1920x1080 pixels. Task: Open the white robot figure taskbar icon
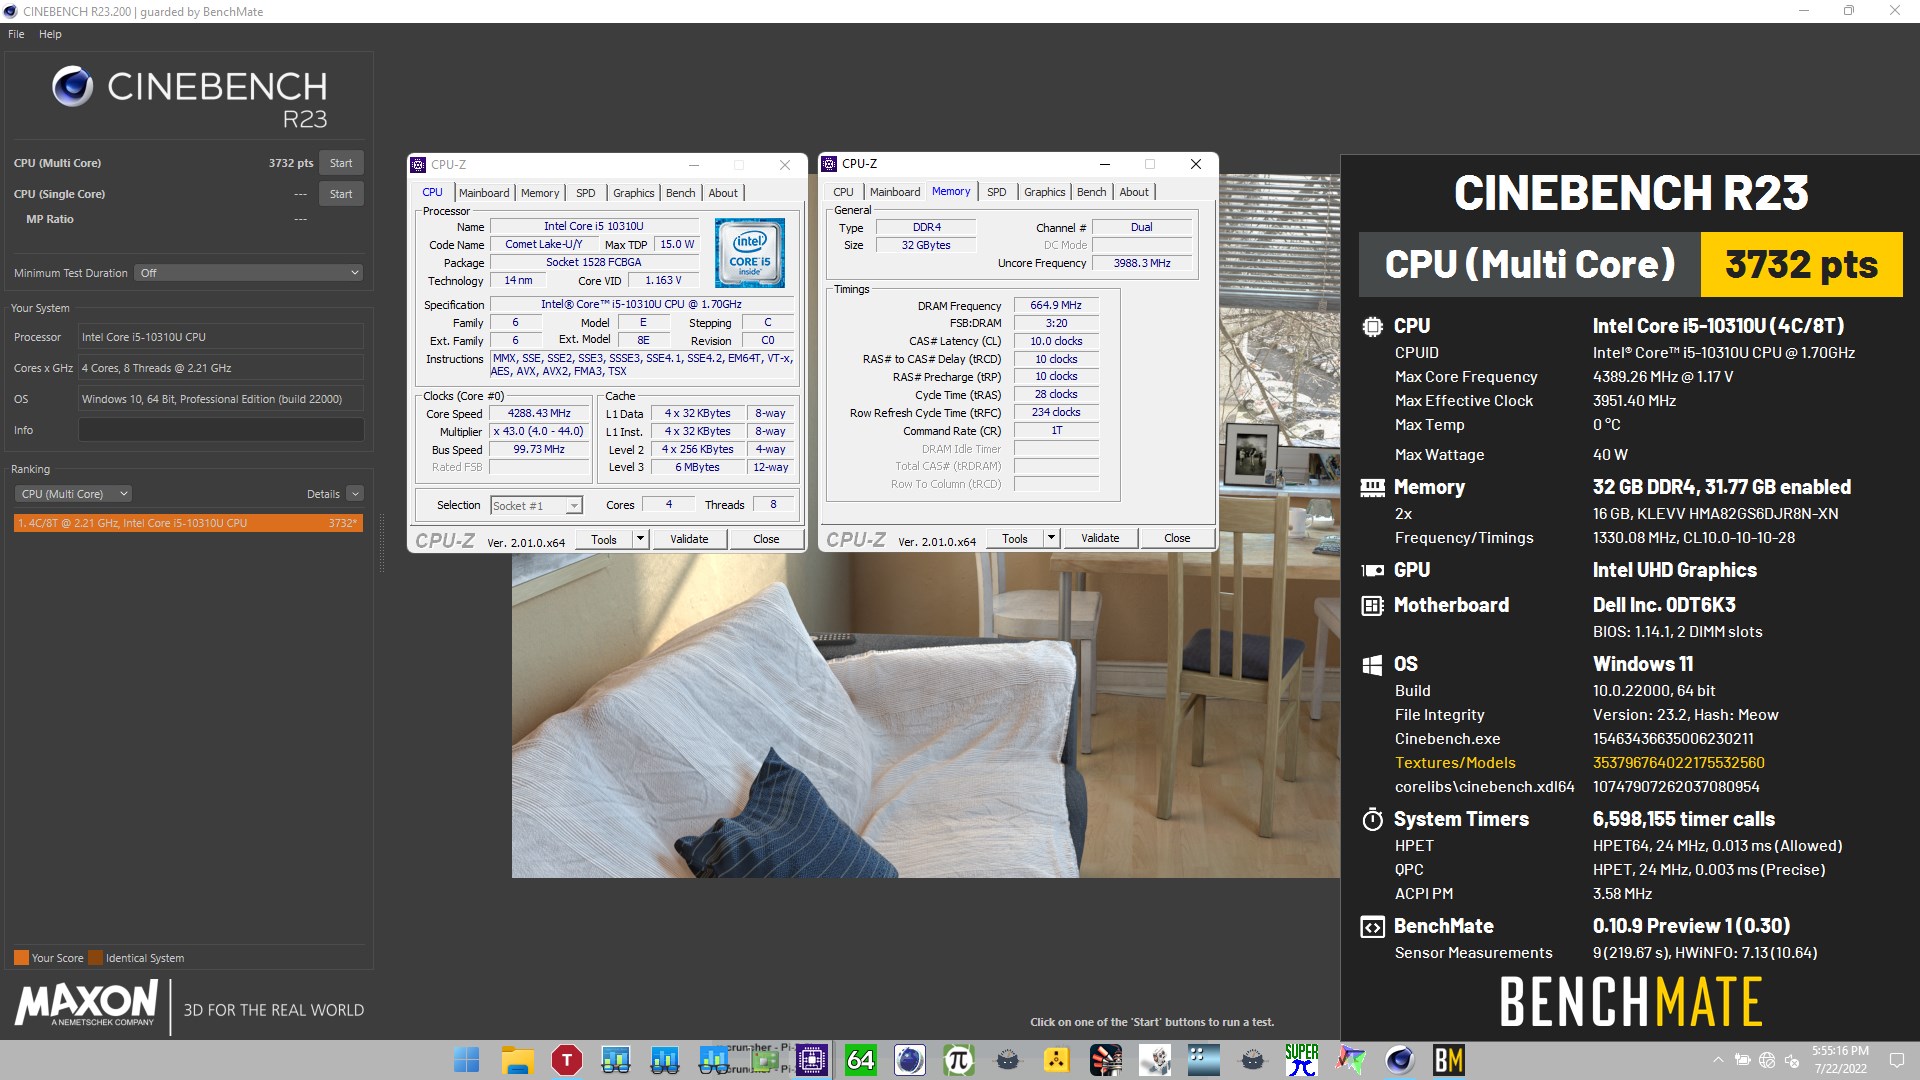point(1154,1060)
